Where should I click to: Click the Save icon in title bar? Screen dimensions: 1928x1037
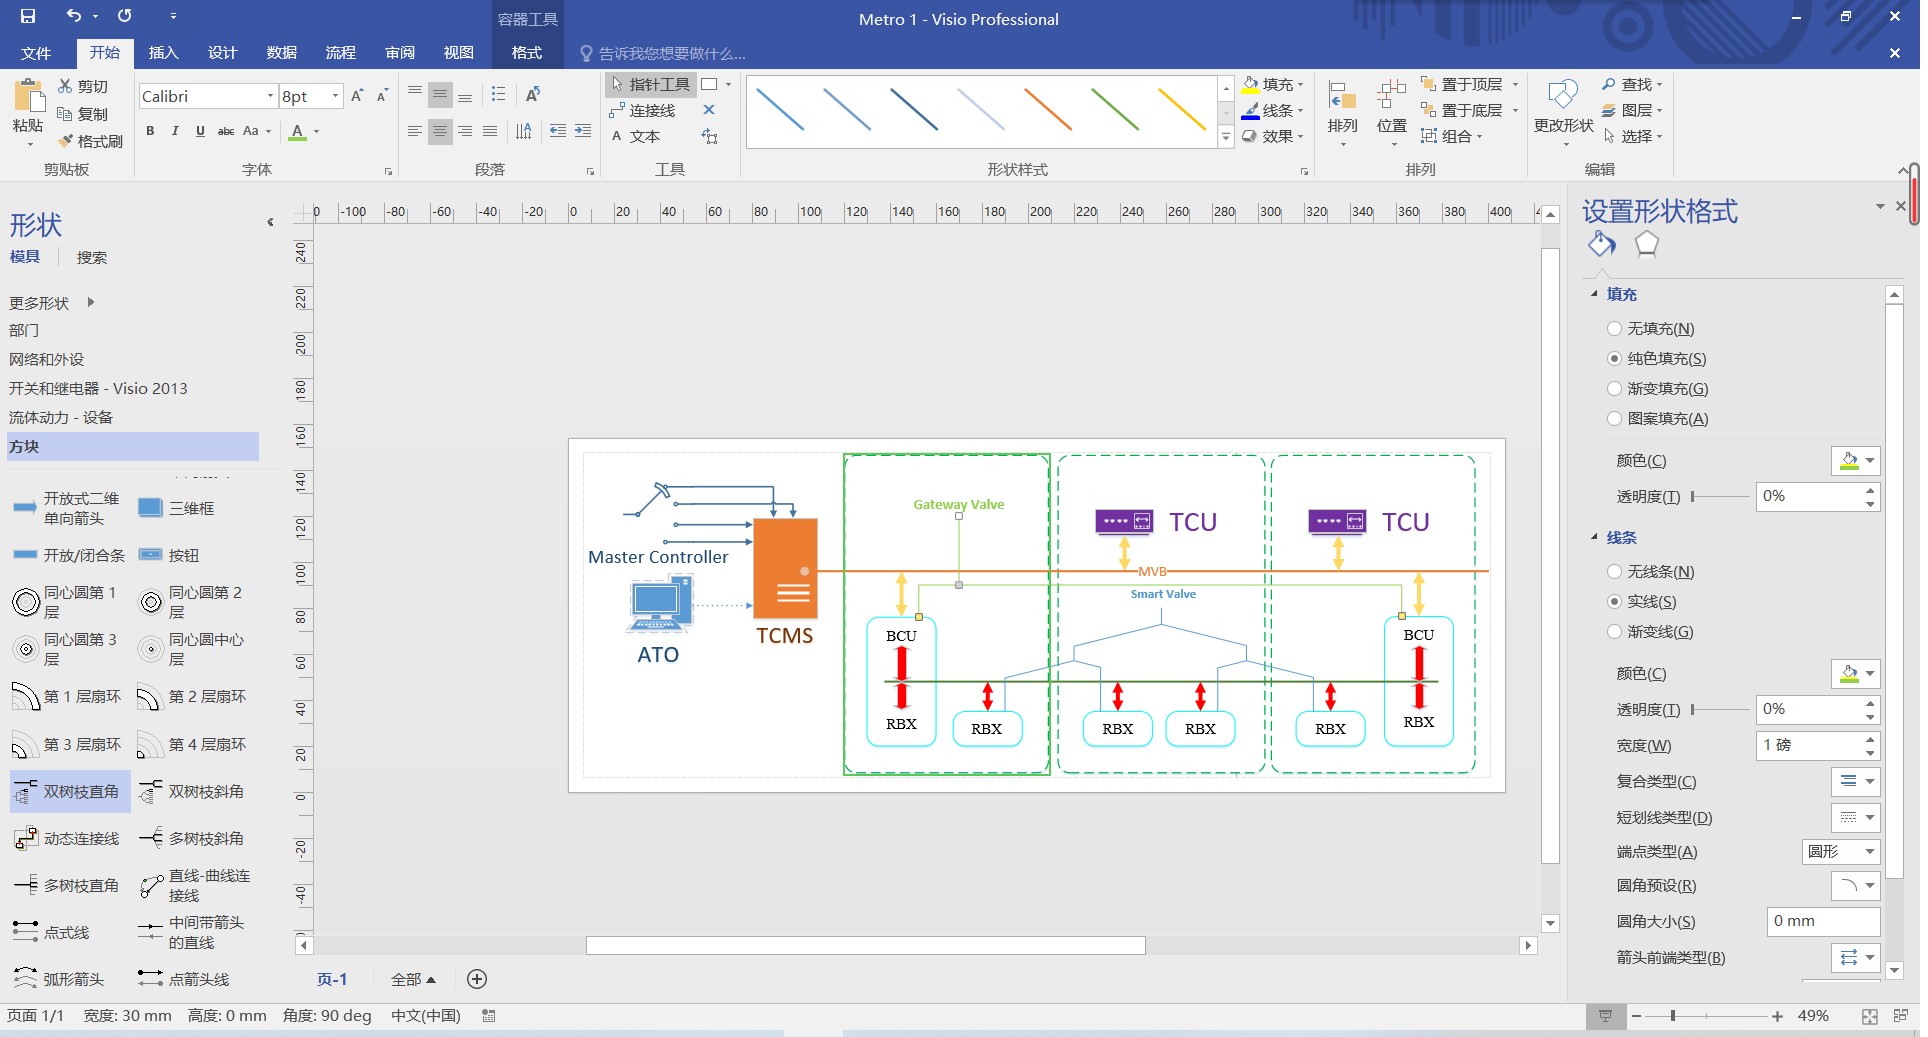pyautogui.click(x=28, y=16)
